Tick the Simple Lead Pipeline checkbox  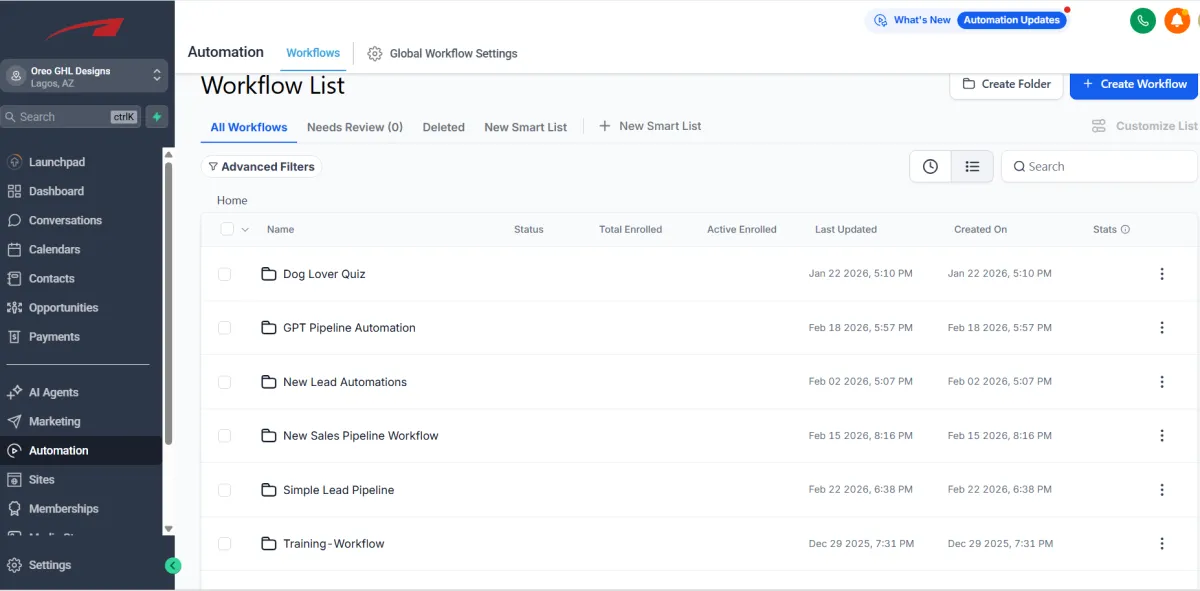[x=224, y=490]
